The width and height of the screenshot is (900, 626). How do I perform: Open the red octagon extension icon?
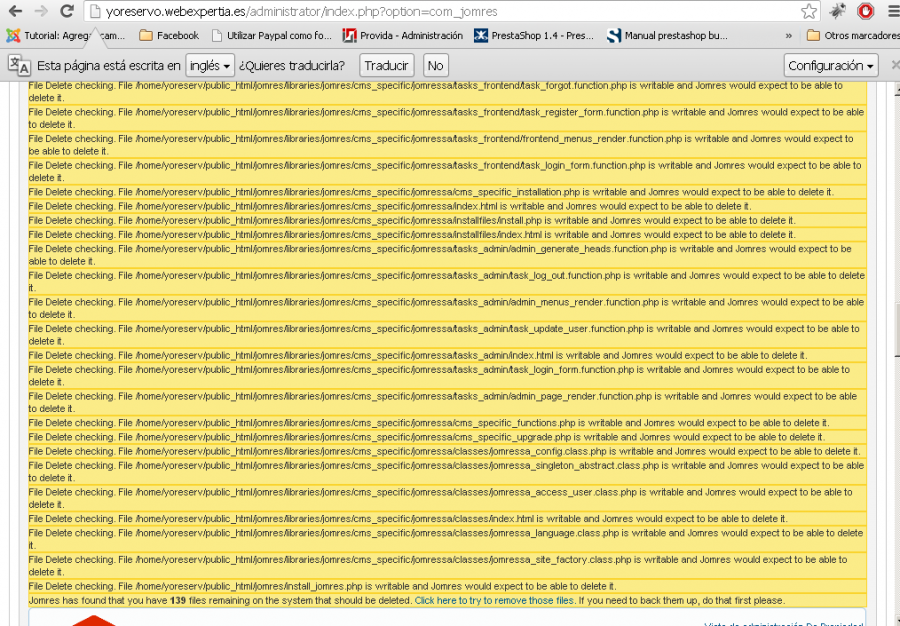coord(866,11)
